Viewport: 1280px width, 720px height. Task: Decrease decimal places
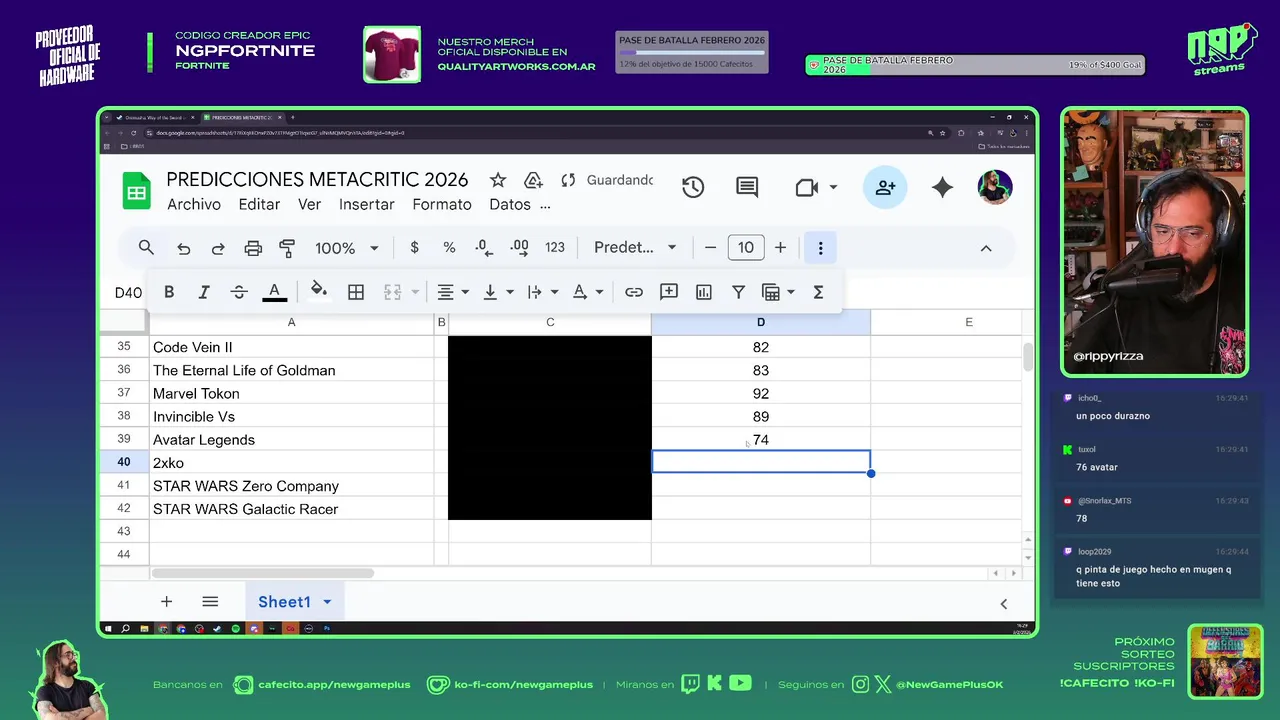tap(484, 248)
